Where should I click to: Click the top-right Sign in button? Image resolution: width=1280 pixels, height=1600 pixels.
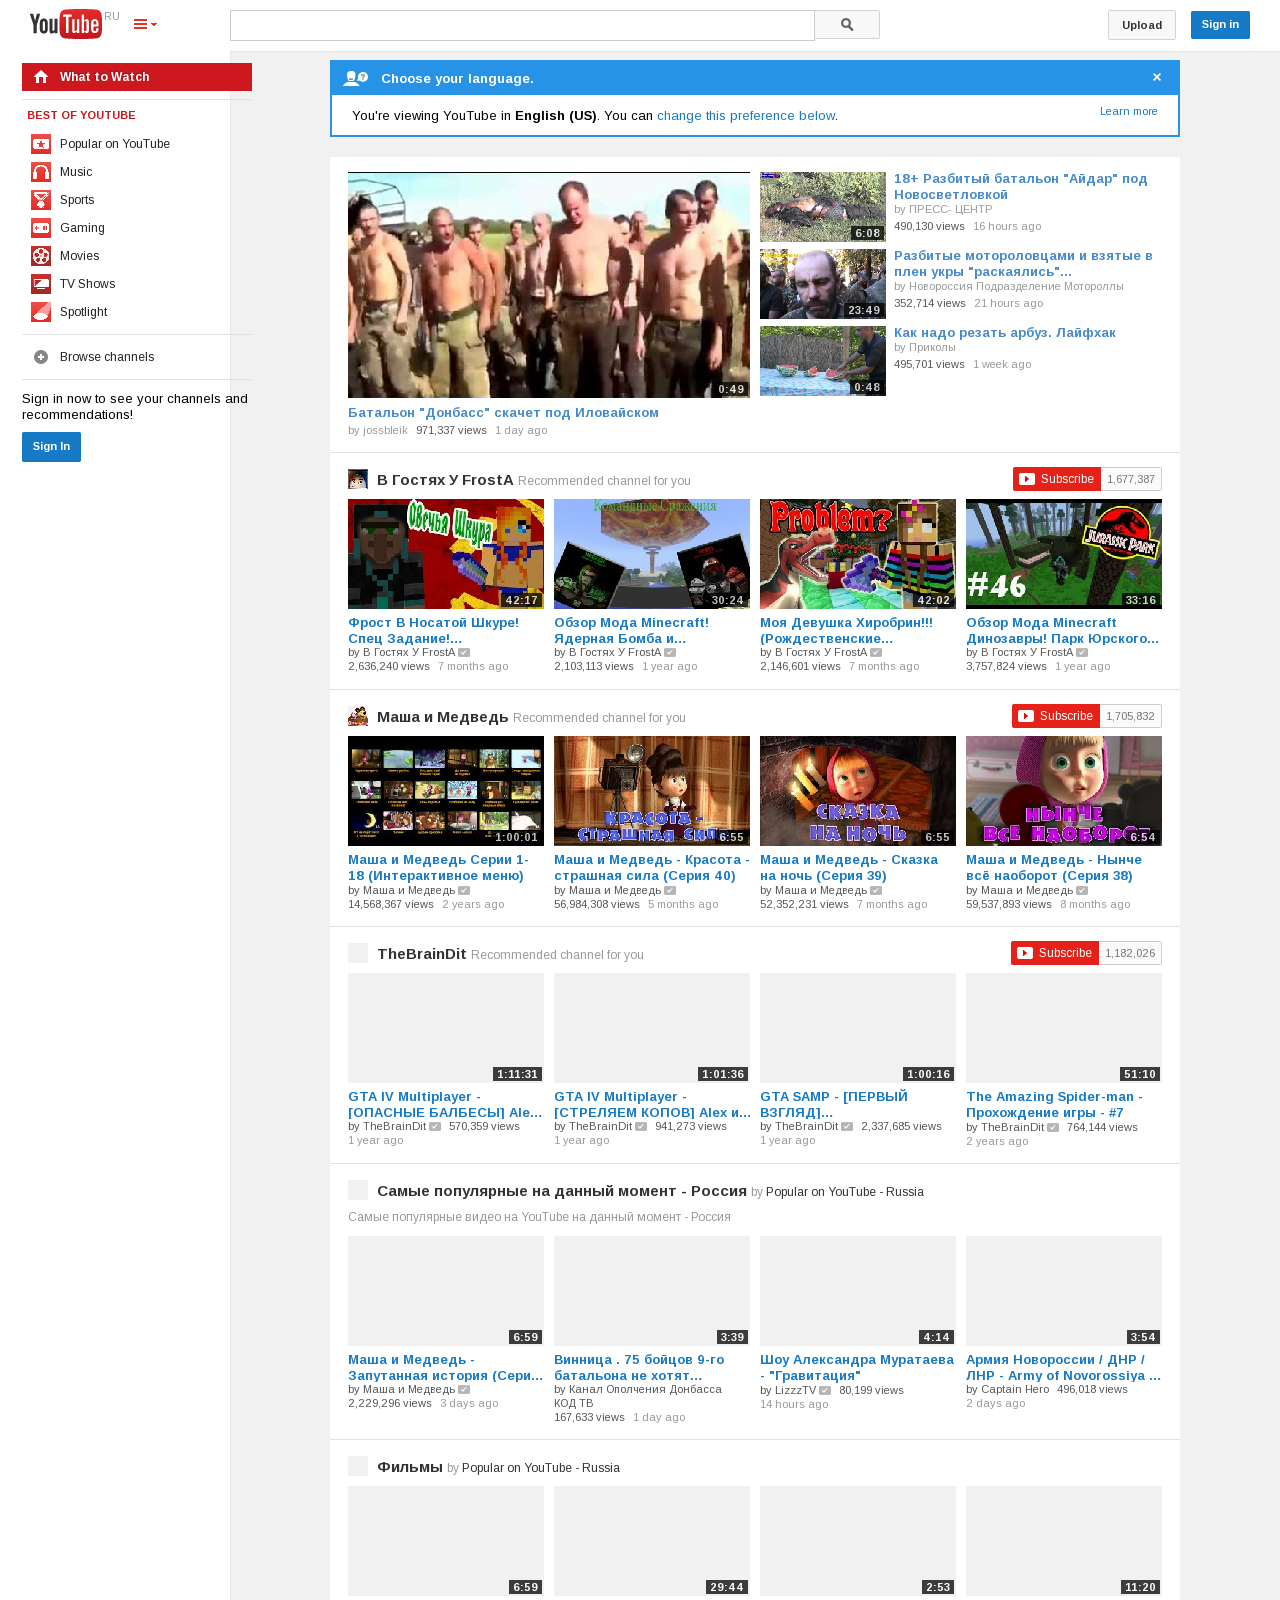click(x=1220, y=25)
